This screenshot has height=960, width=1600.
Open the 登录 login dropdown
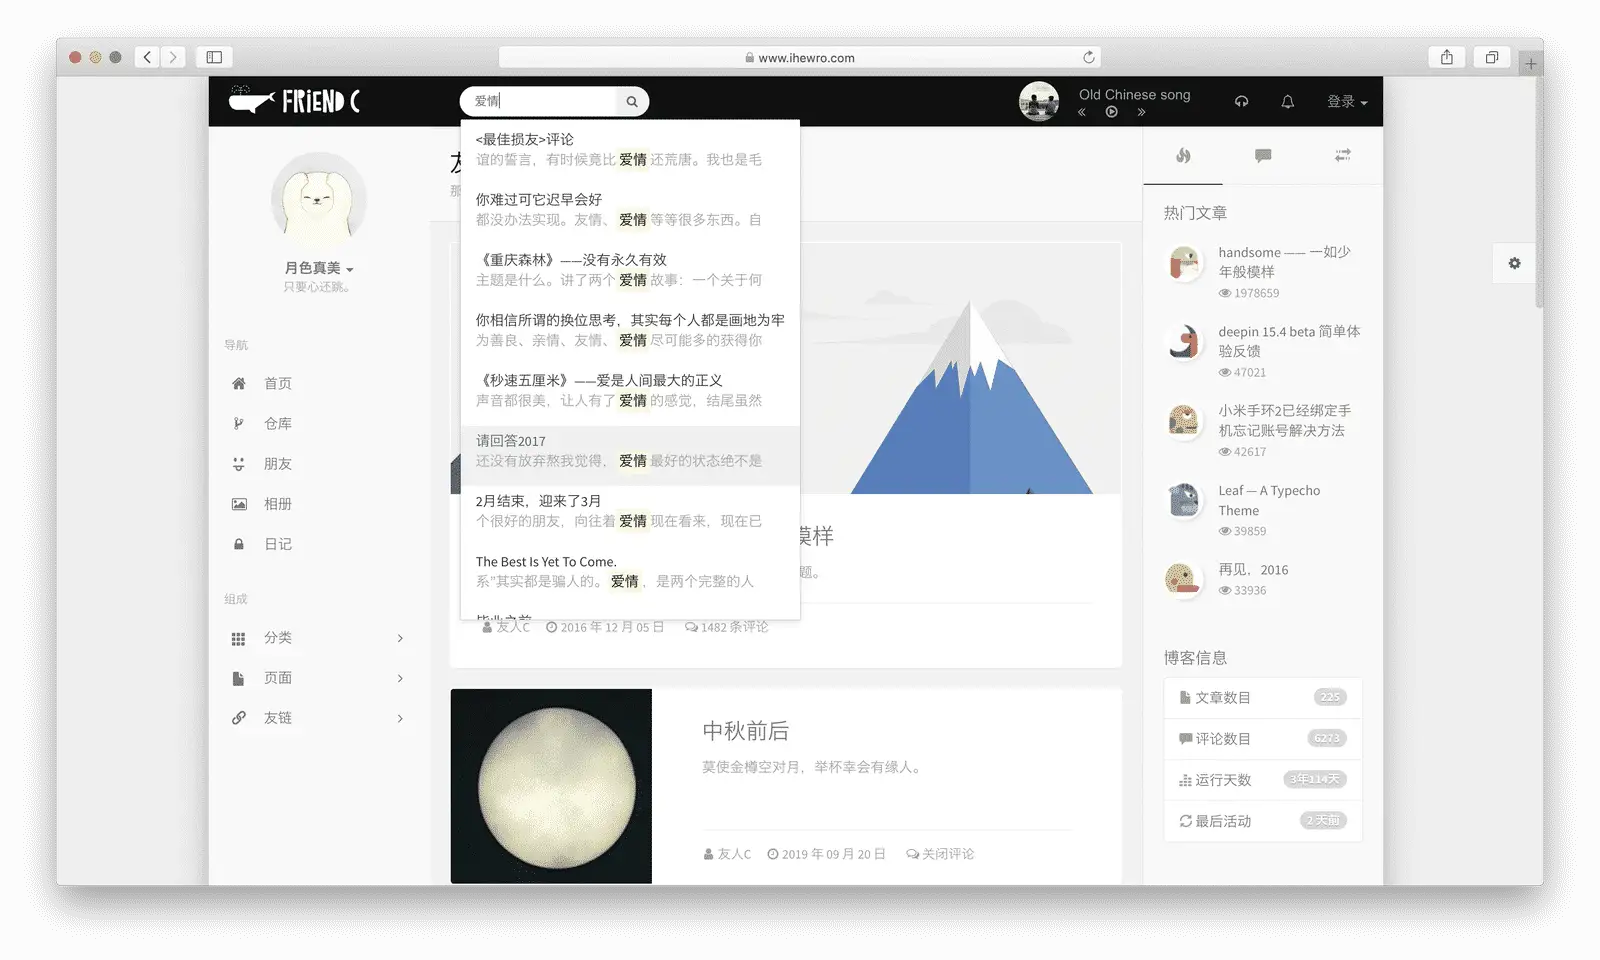coord(1347,101)
